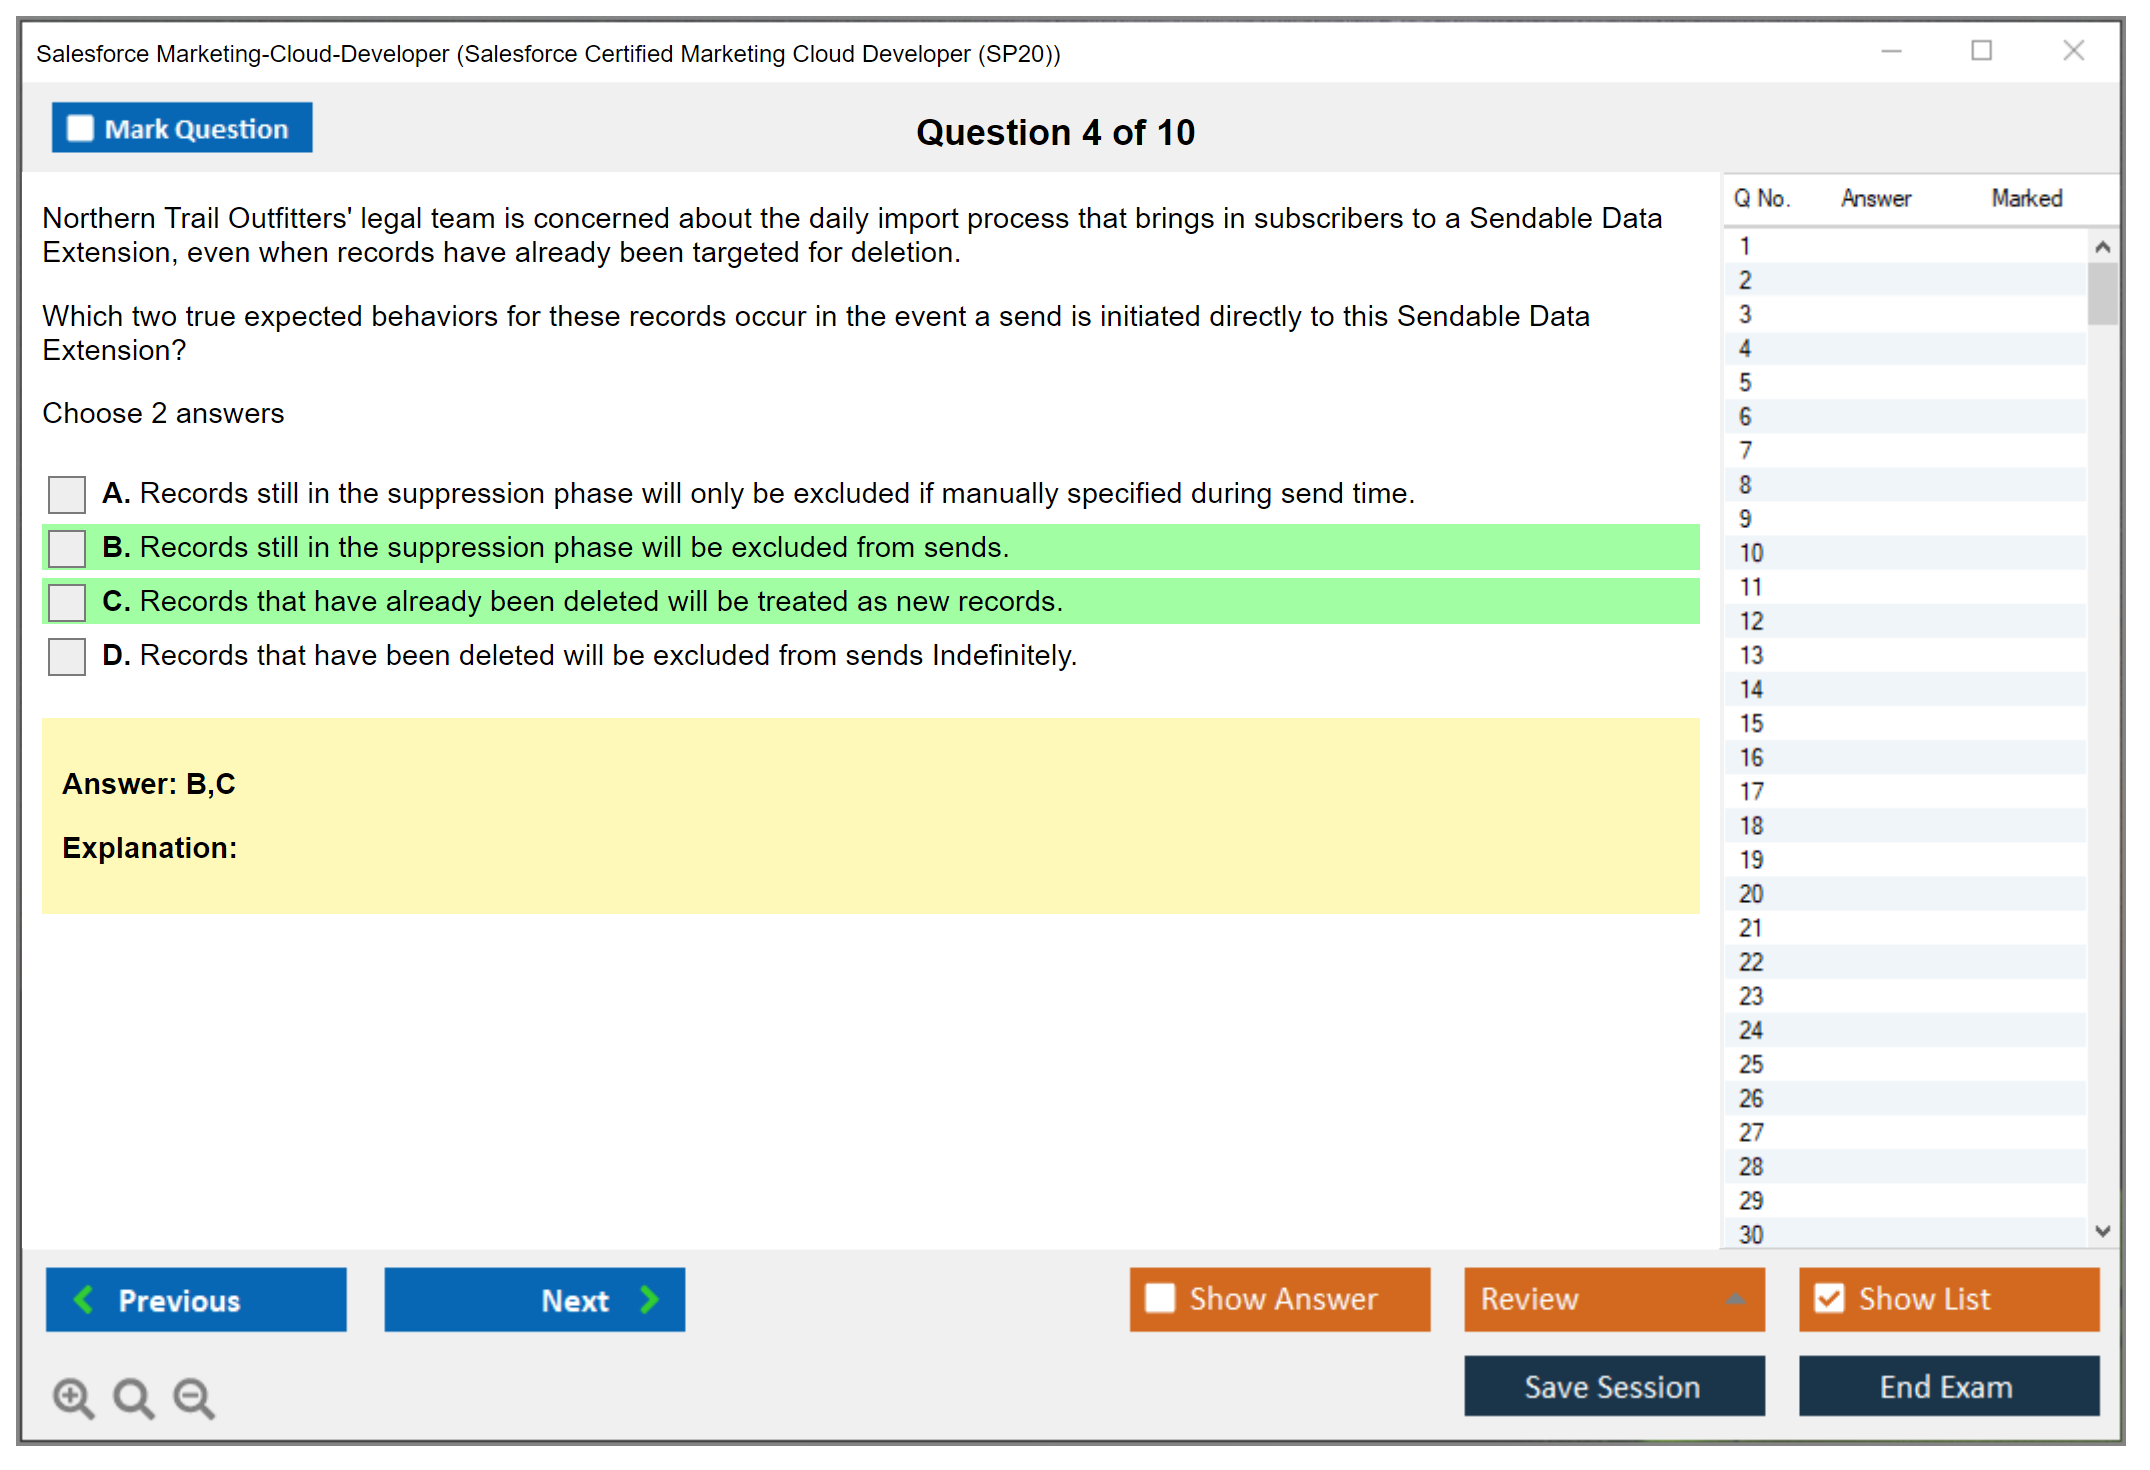
Task: Click the green left arrow on Previous
Action: (84, 1299)
